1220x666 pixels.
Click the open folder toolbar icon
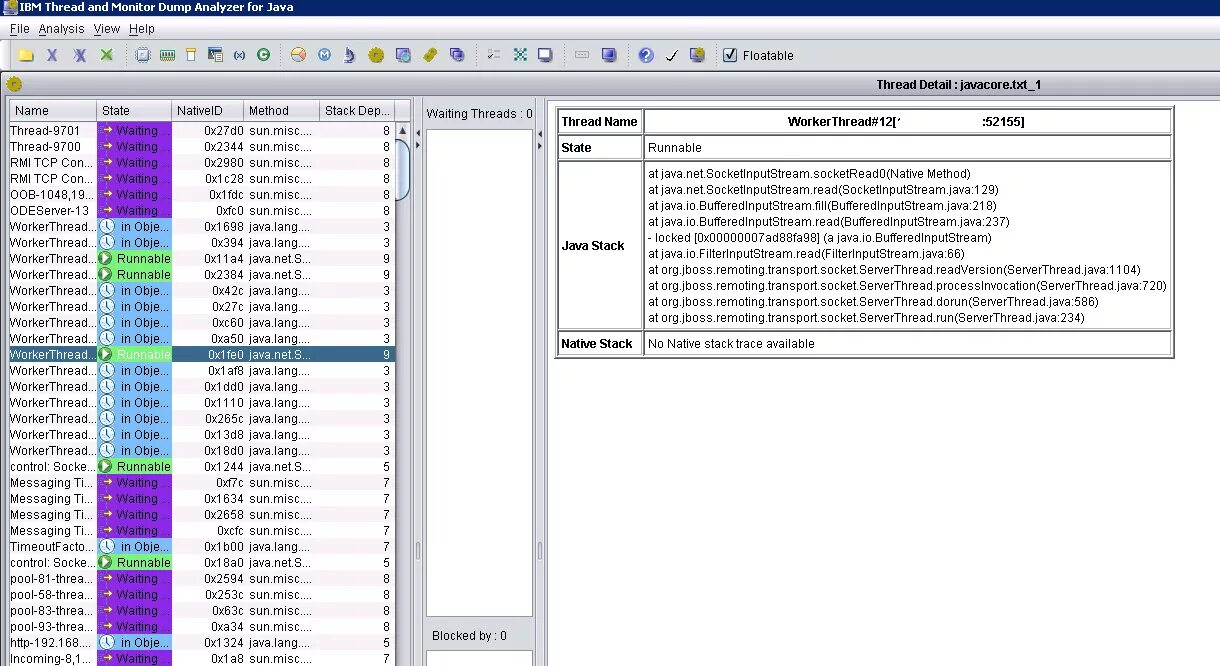point(26,55)
